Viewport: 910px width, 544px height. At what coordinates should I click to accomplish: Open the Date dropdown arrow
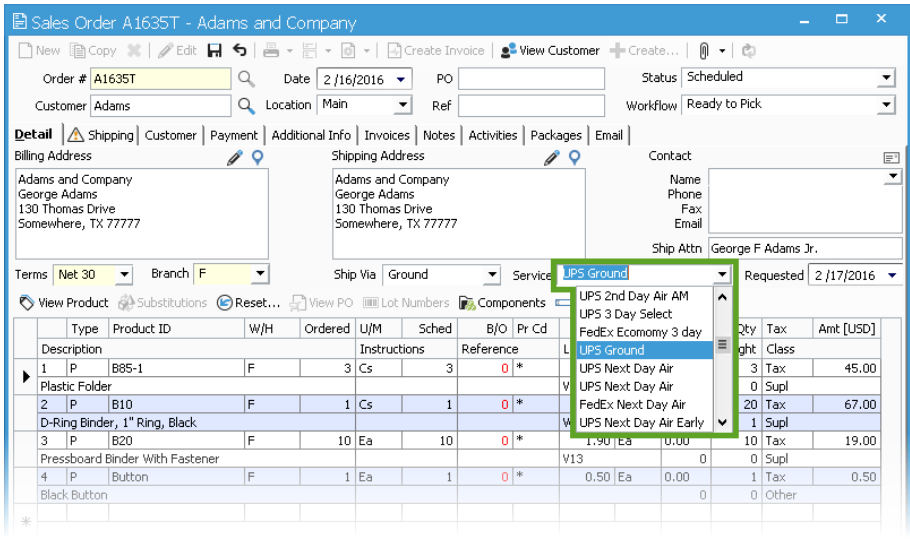(401, 80)
